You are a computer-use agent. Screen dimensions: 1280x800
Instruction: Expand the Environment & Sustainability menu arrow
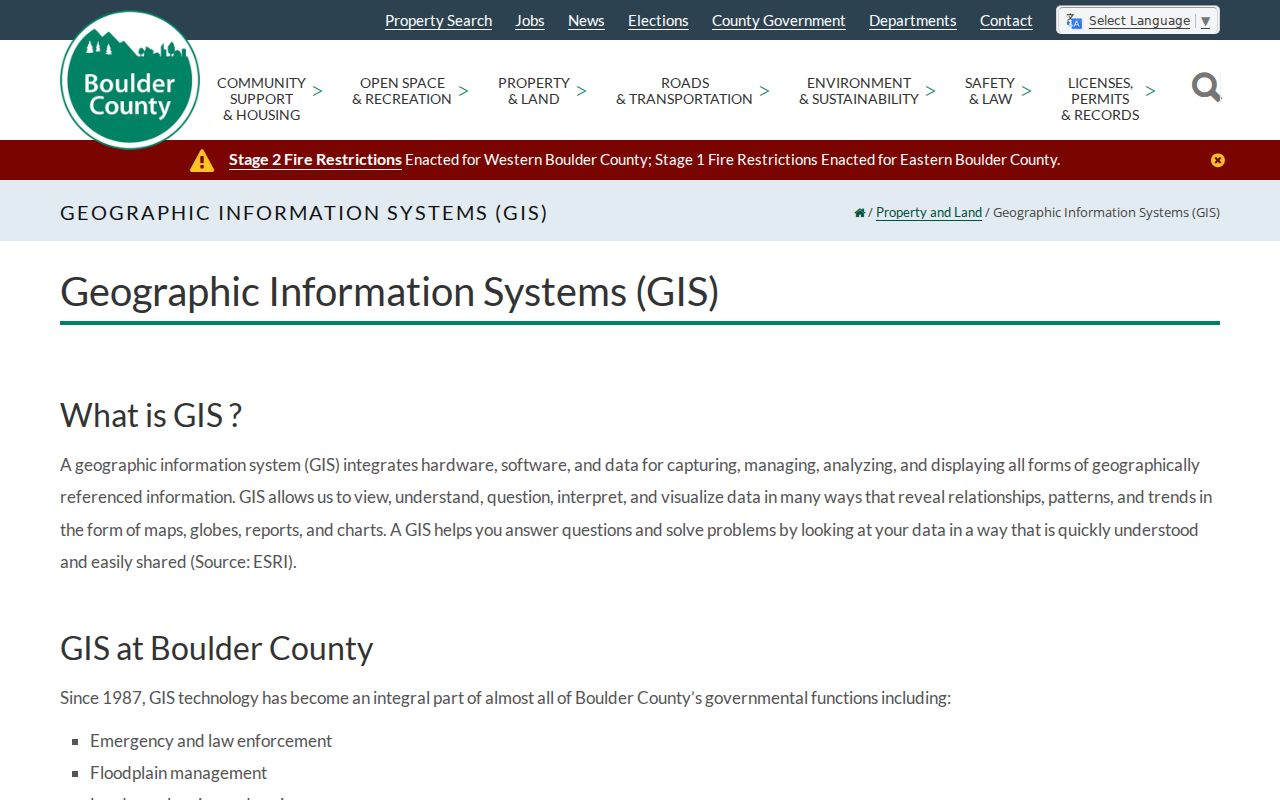click(x=930, y=91)
